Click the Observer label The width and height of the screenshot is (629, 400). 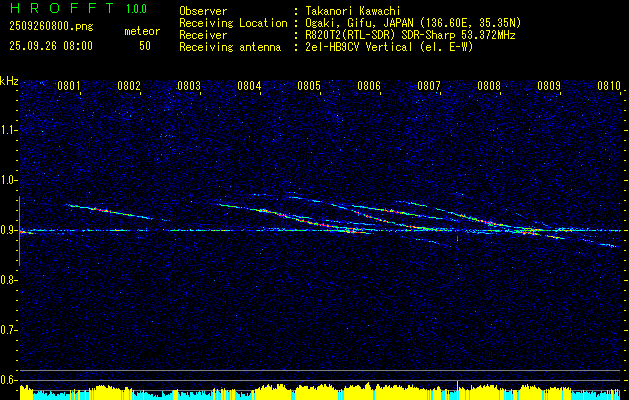[203, 11]
